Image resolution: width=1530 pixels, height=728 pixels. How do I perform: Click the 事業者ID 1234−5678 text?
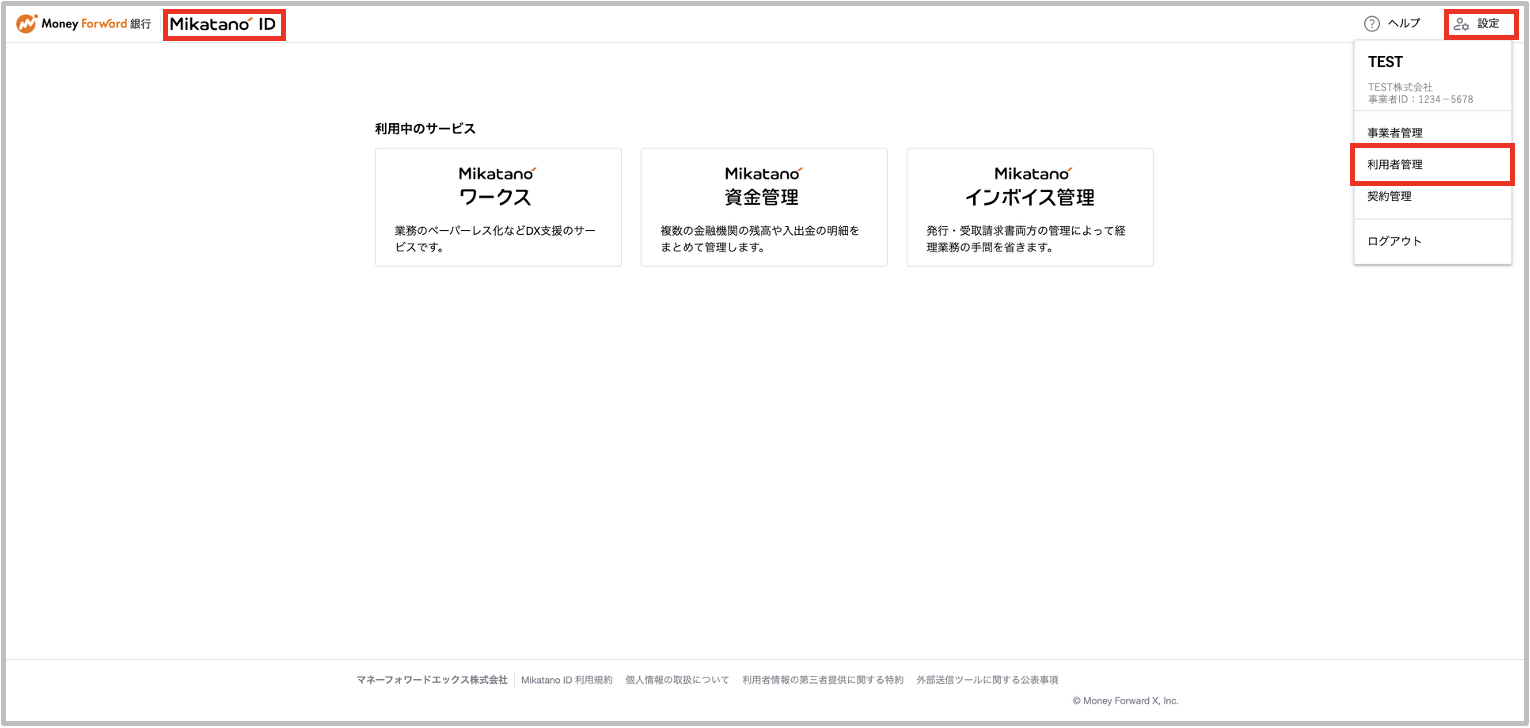click(1421, 99)
